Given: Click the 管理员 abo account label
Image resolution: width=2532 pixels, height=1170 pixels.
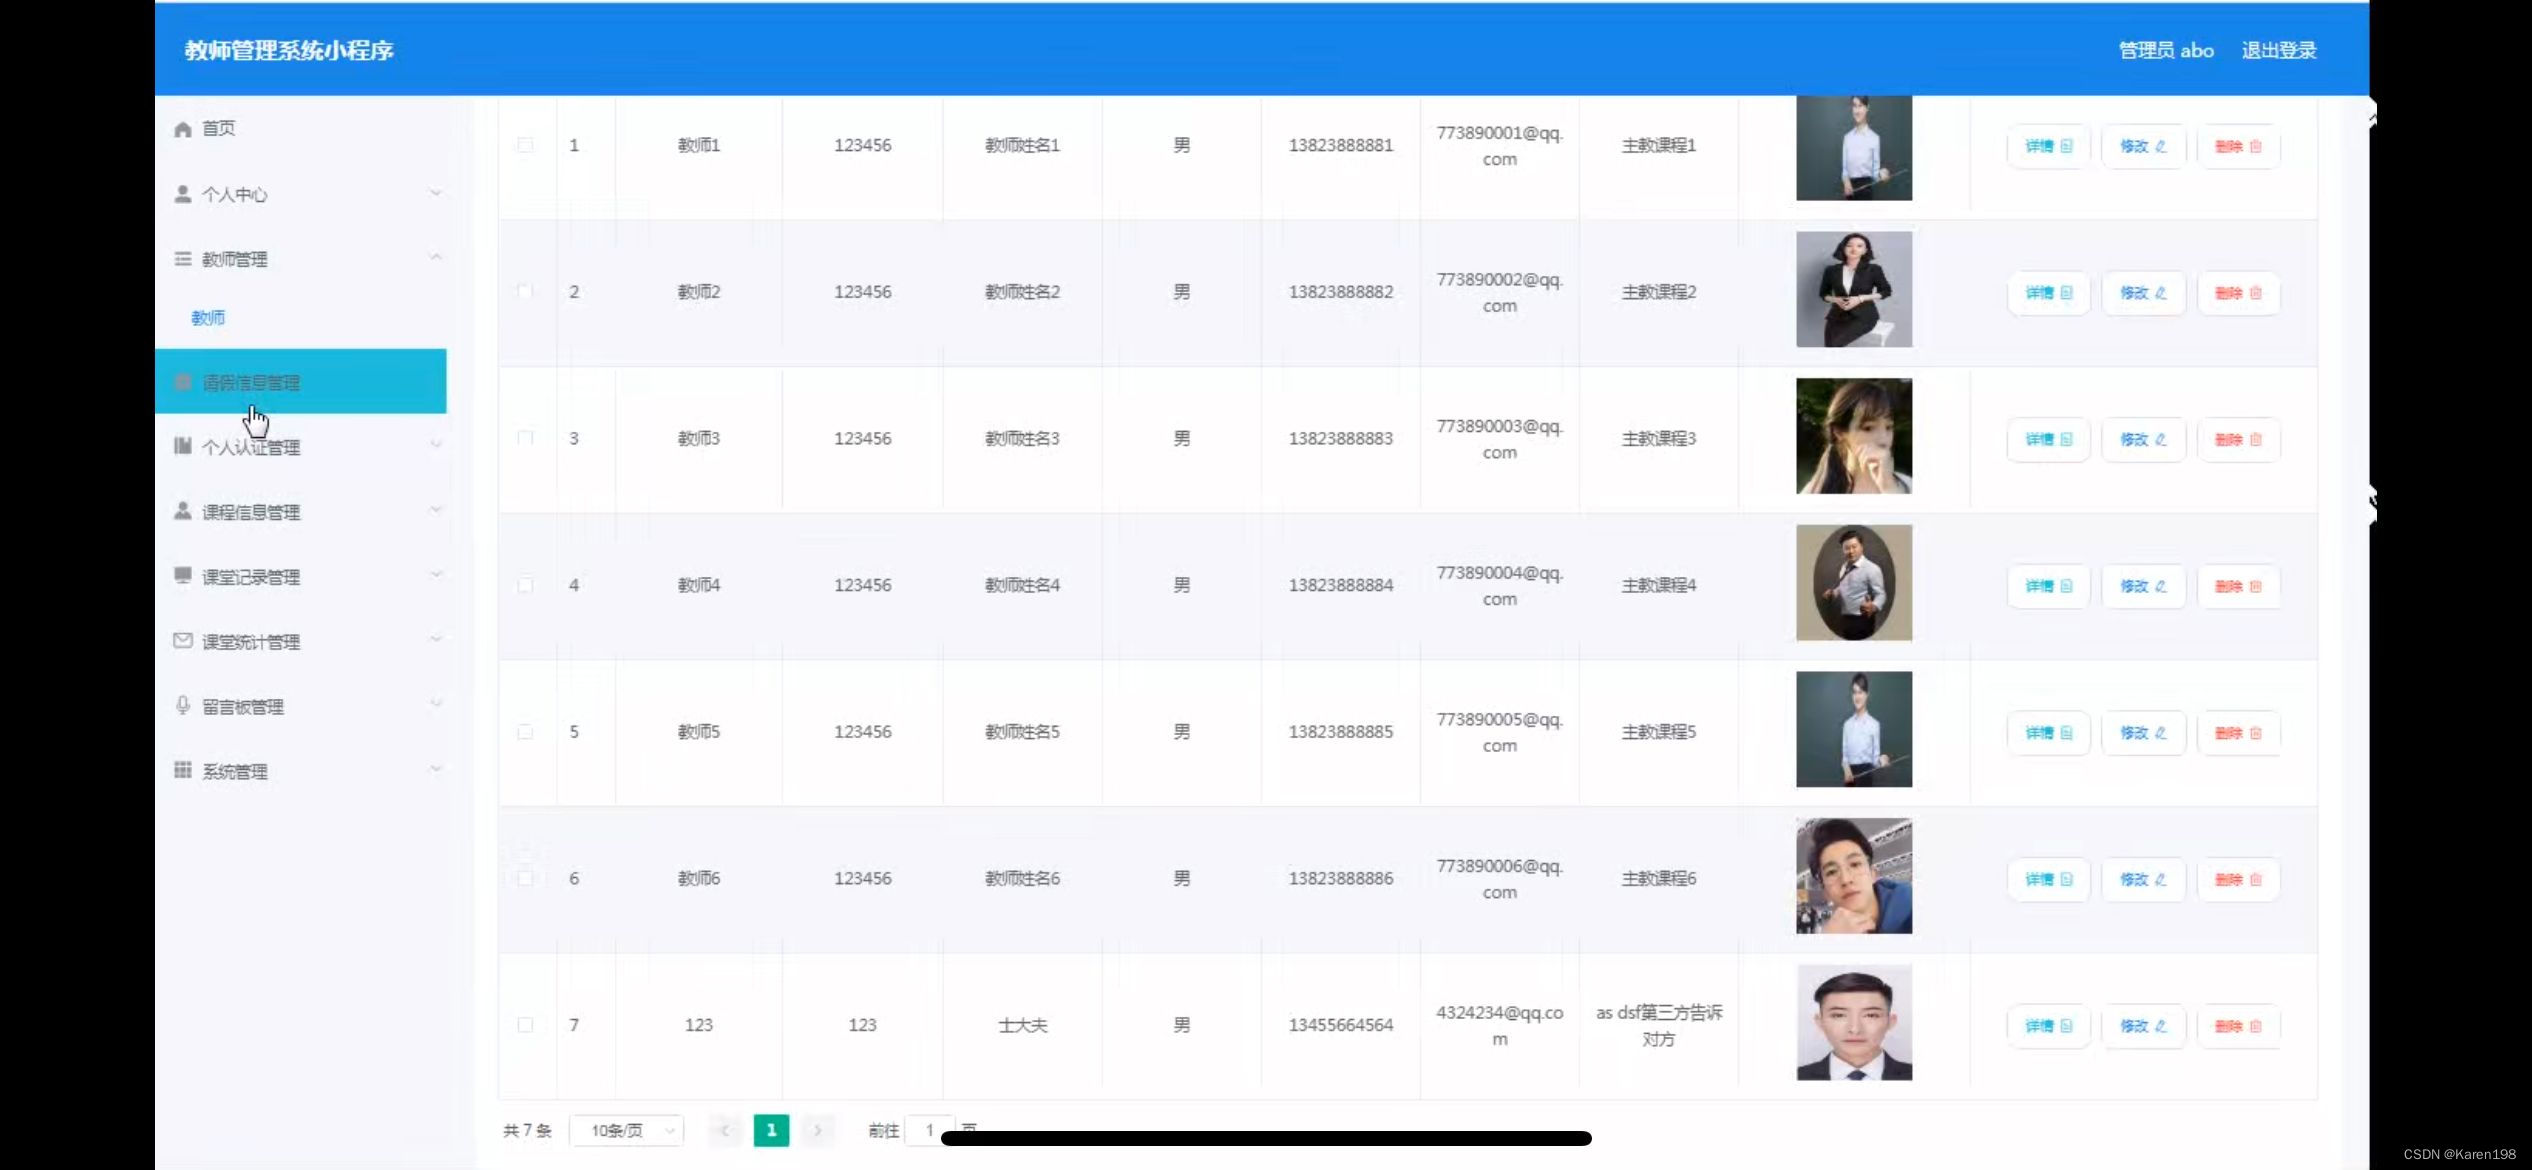Looking at the screenshot, I should pos(2166,50).
